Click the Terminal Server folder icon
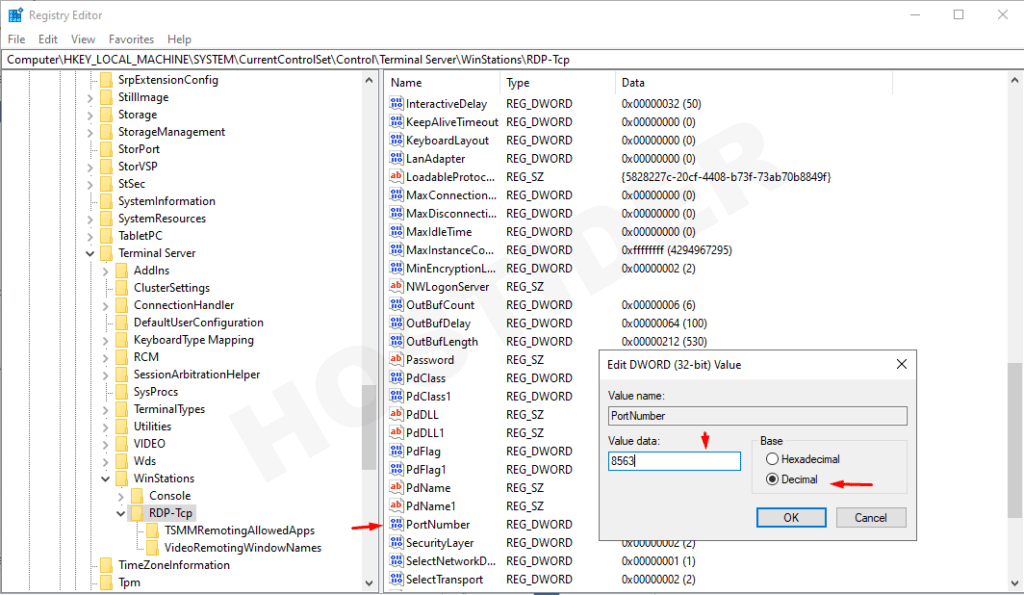 pos(106,253)
